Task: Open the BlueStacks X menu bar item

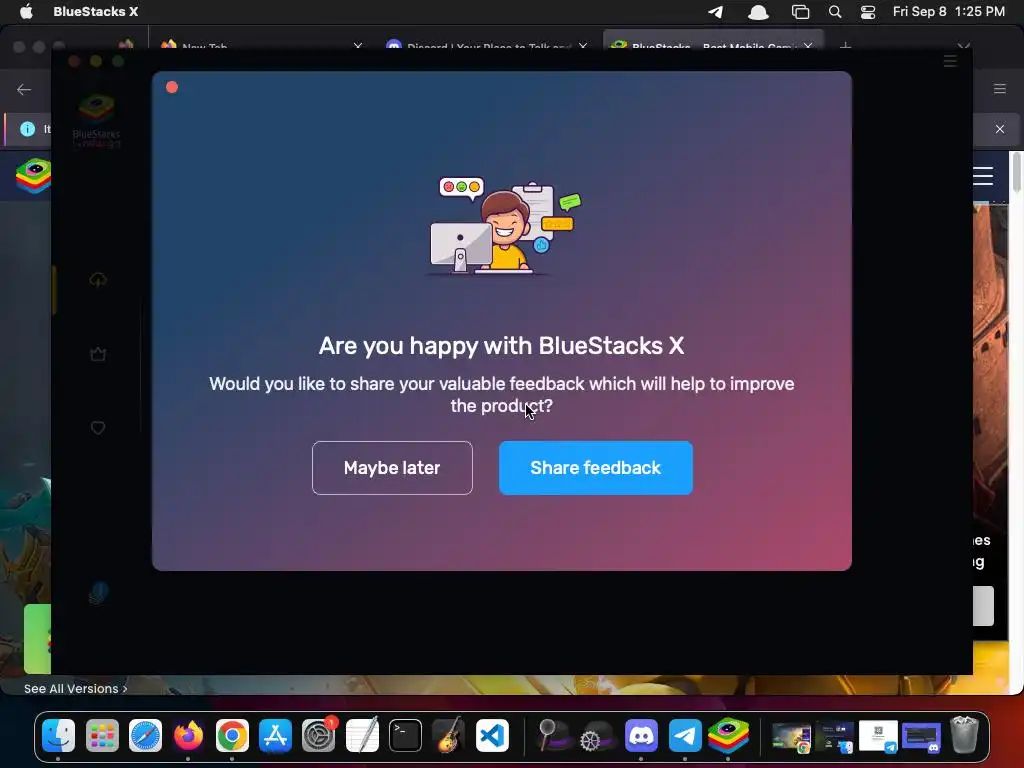Action: pos(95,12)
